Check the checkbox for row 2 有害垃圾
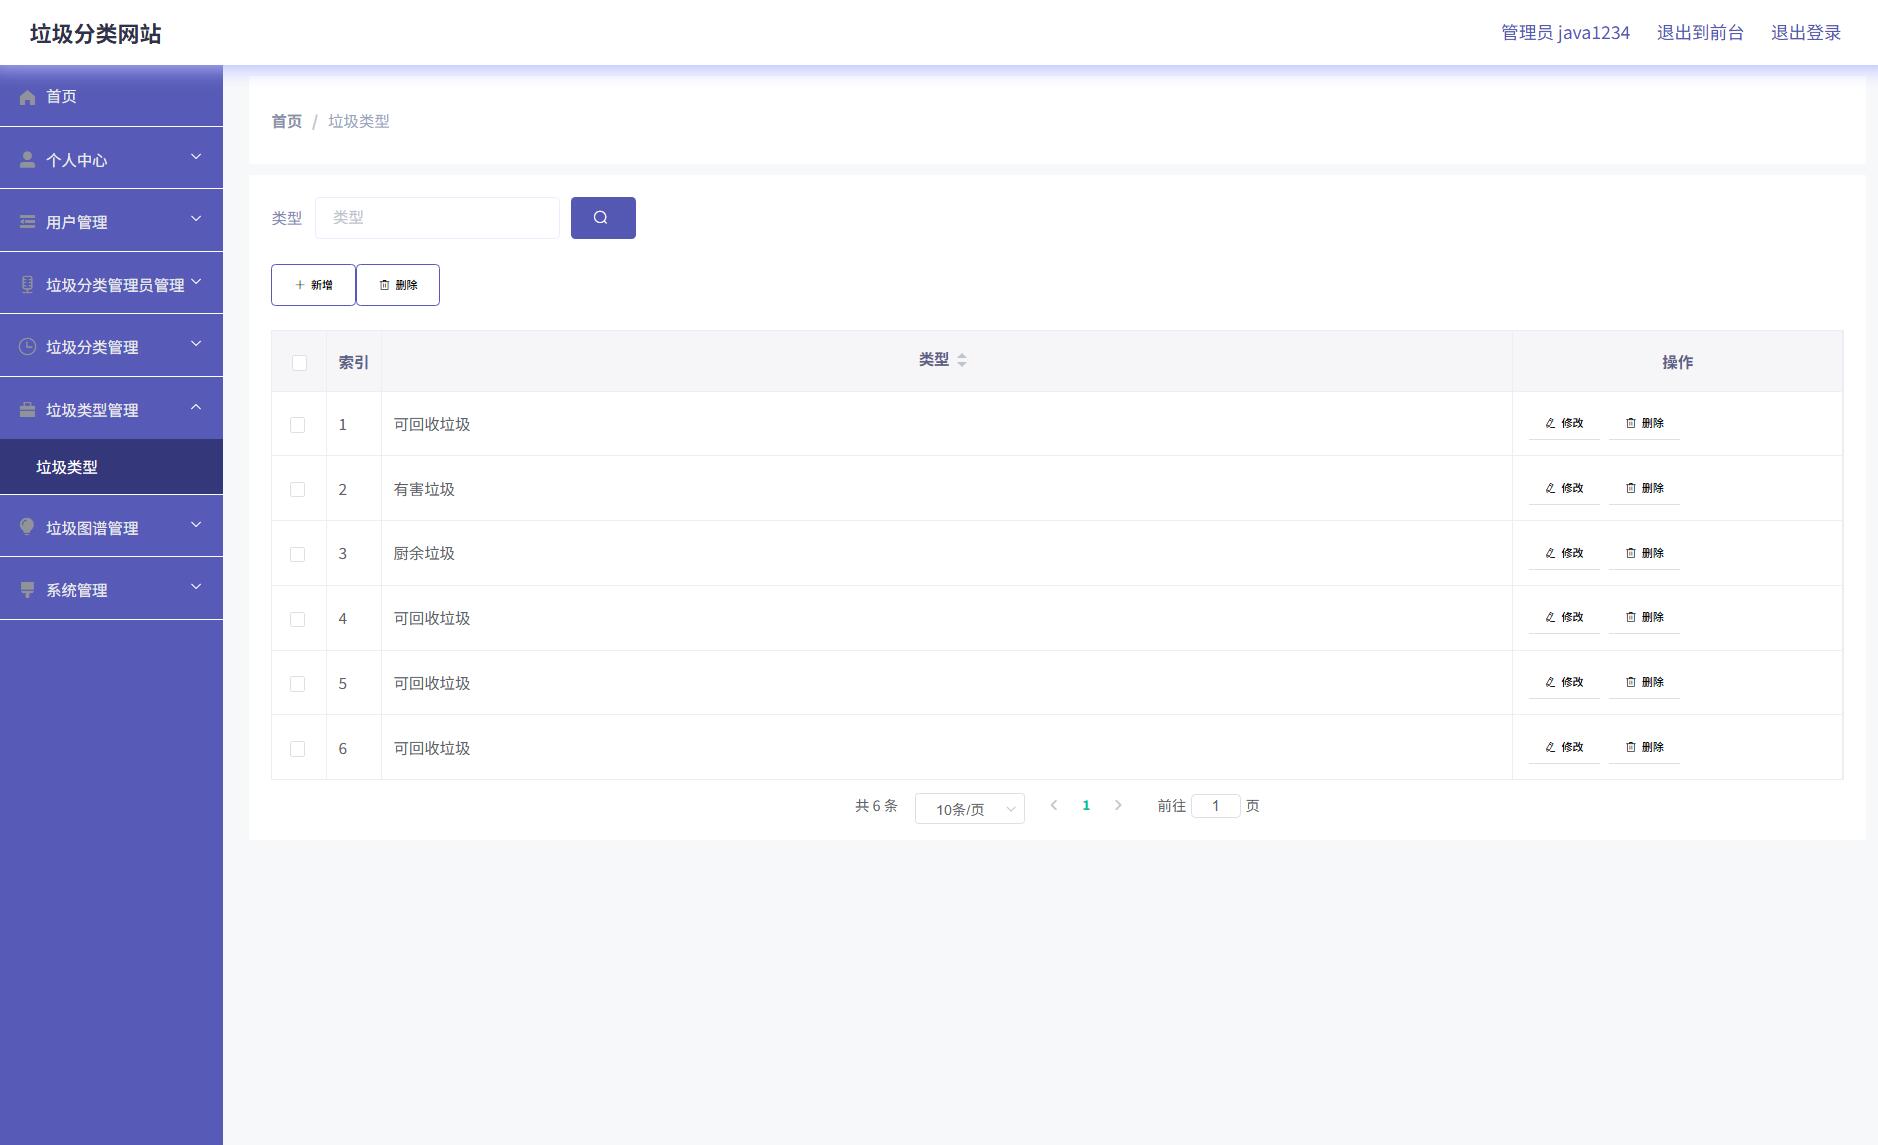Screen dimensions: 1878x1145 click(297, 489)
